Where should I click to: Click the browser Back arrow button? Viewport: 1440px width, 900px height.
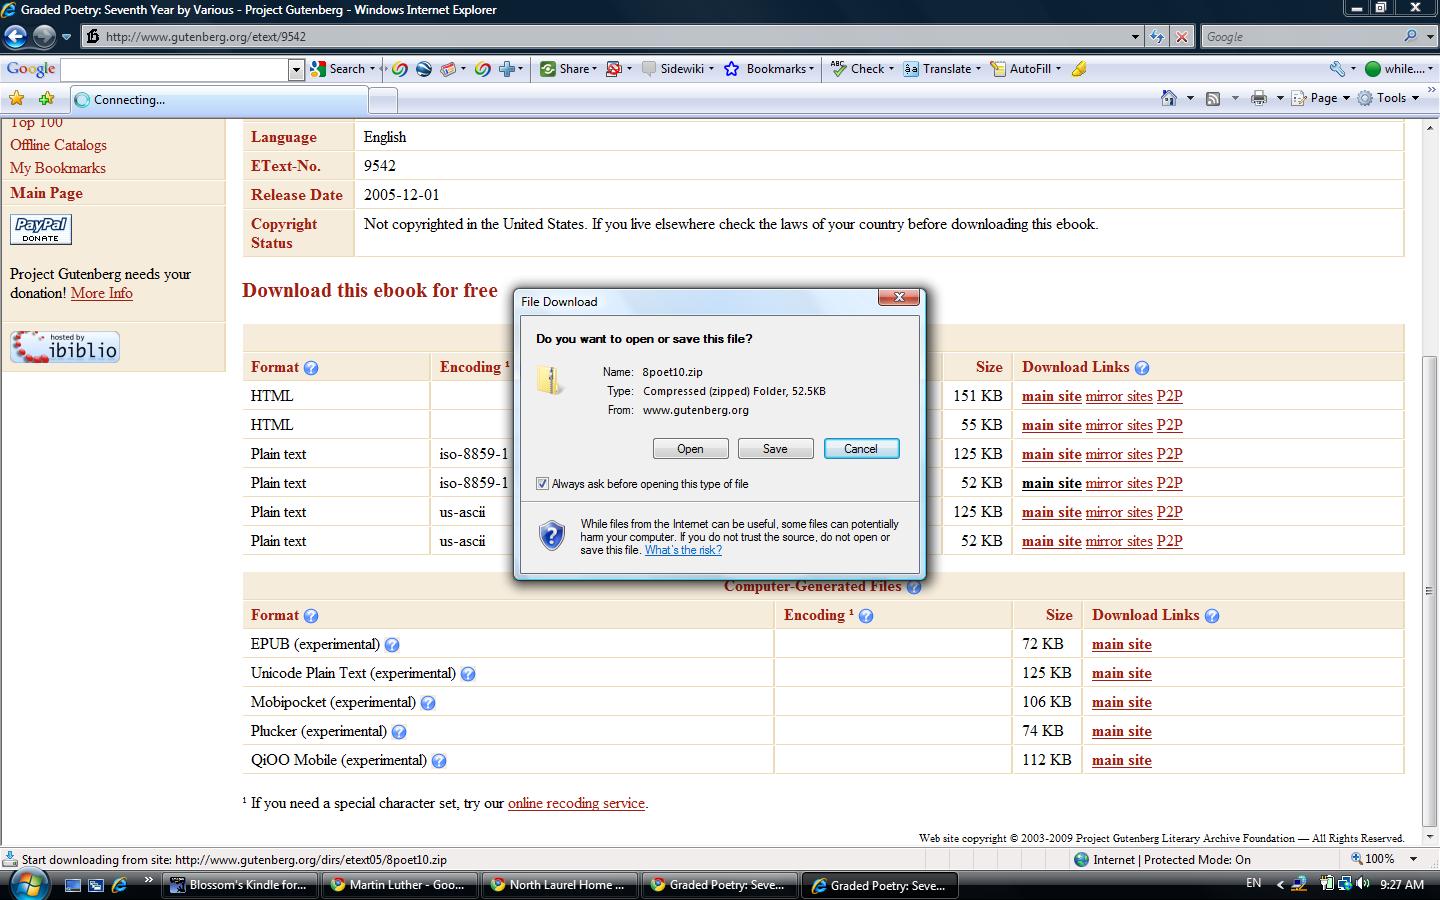click(15, 37)
